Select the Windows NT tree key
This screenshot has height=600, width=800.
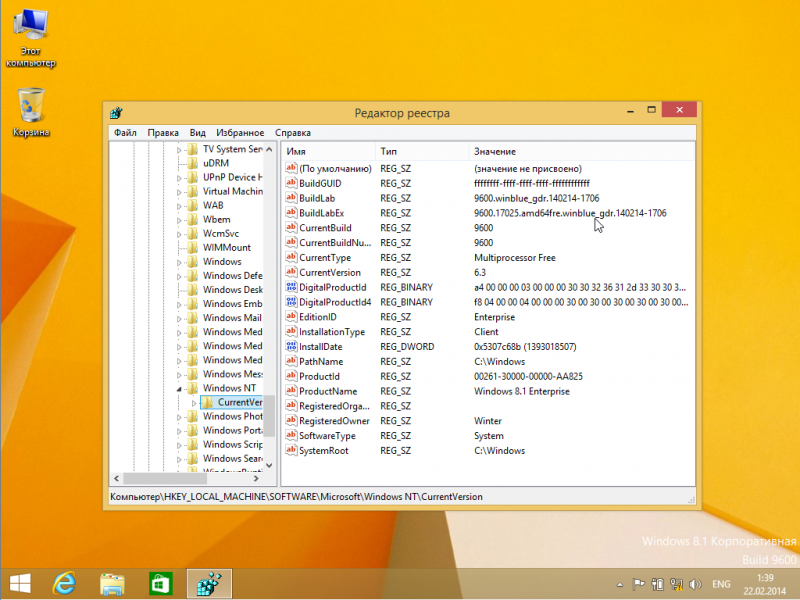point(229,388)
